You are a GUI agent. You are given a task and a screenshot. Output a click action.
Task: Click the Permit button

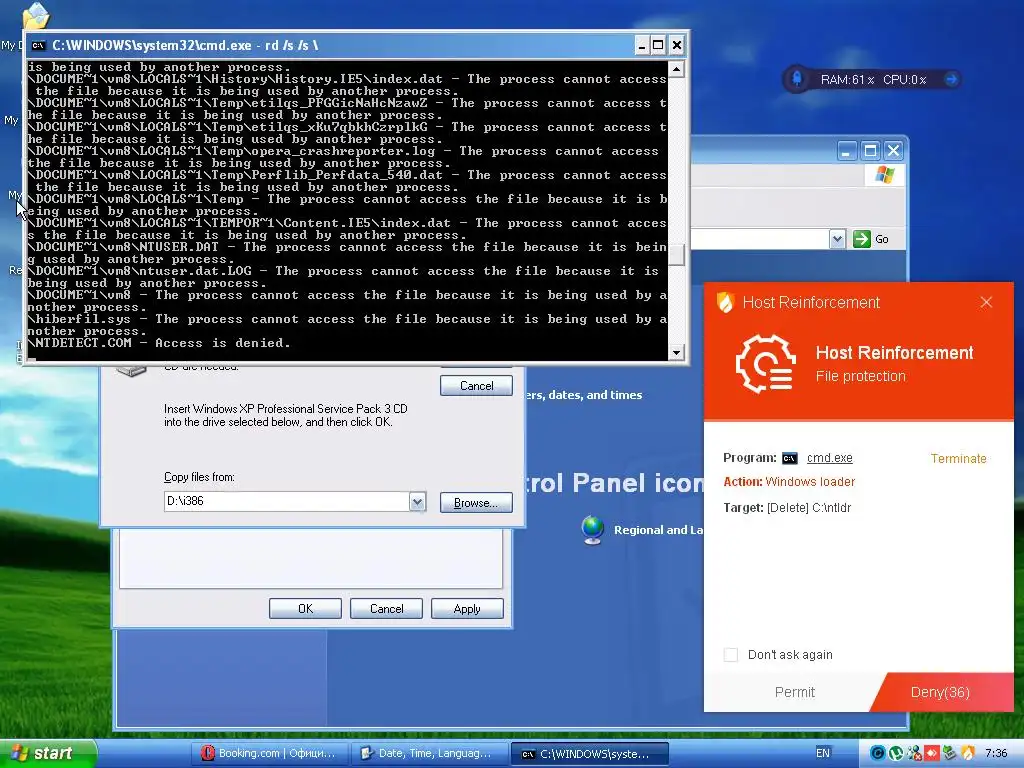794,692
